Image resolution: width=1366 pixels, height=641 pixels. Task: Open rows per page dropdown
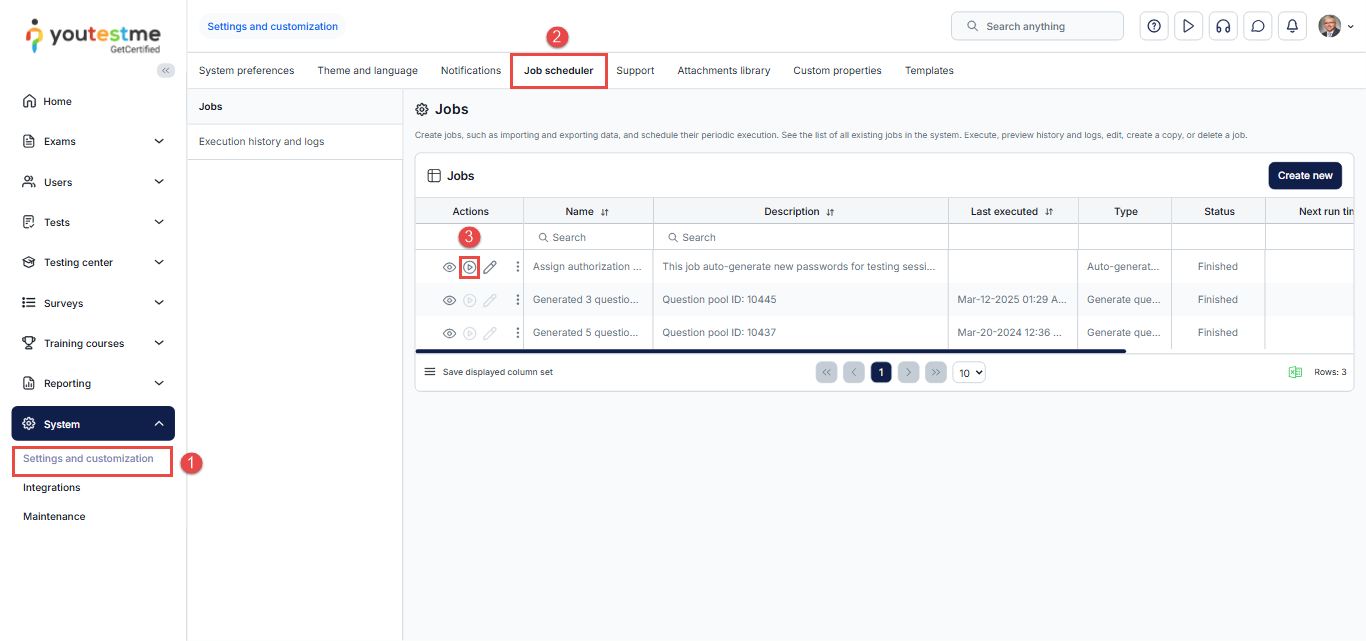click(x=968, y=372)
